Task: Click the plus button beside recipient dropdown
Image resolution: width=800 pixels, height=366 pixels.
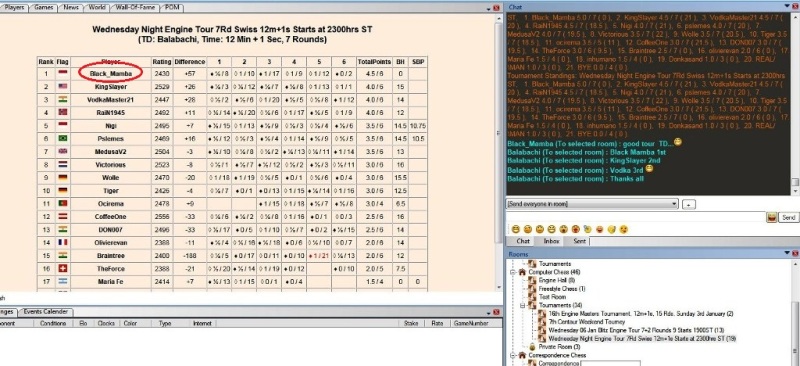Action: [x=689, y=204]
